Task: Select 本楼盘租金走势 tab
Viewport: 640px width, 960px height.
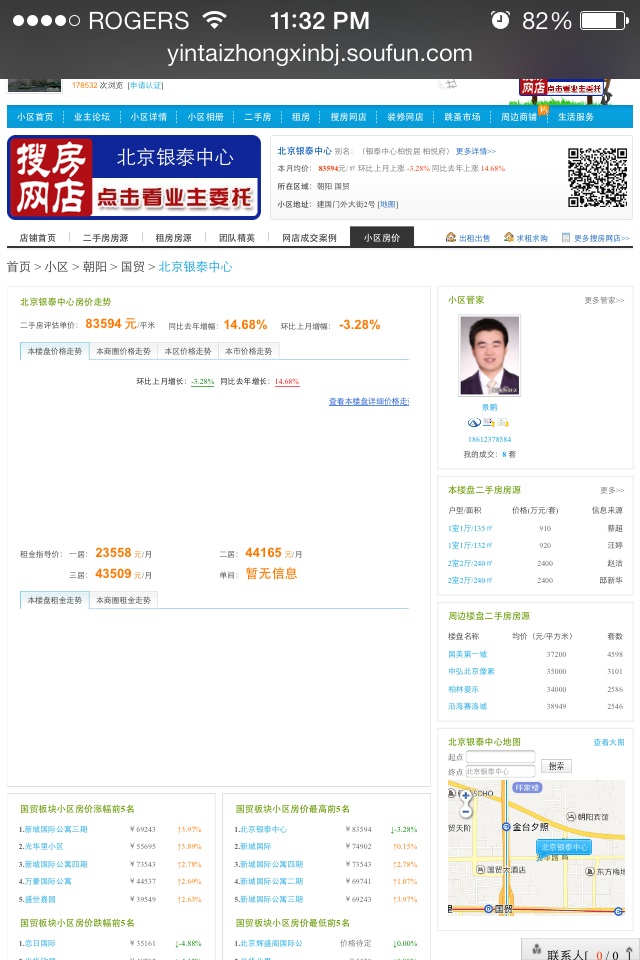Action: tap(55, 601)
